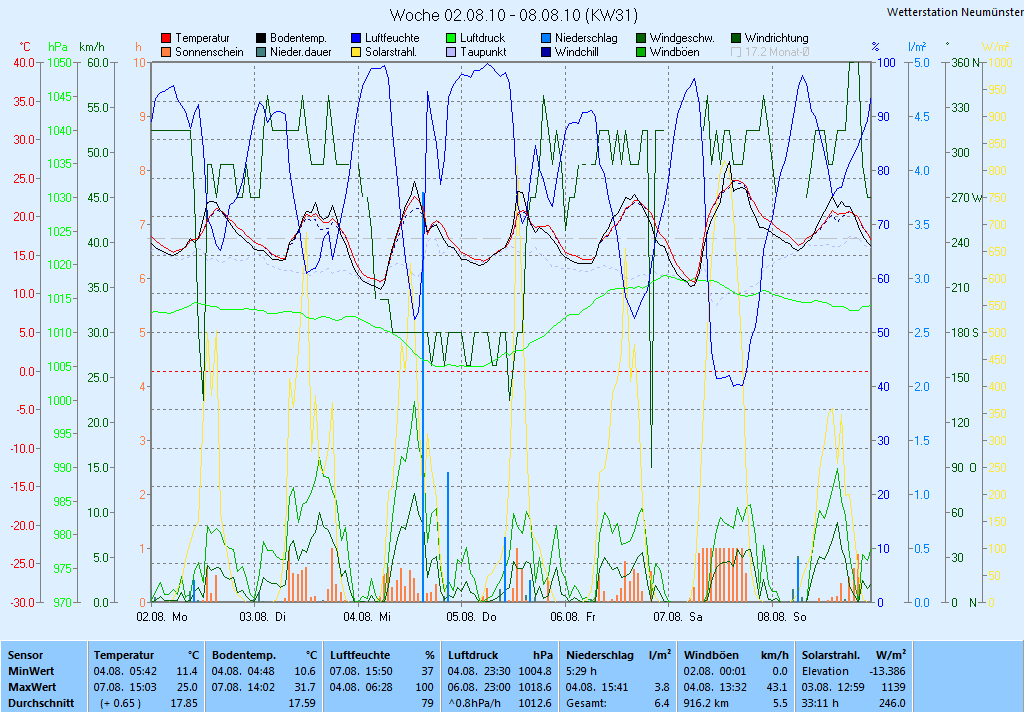Click the black Bodentemp. legend swatch
Image resolution: width=1024 pixels, height=712 pixels.
tap(261, 39)
